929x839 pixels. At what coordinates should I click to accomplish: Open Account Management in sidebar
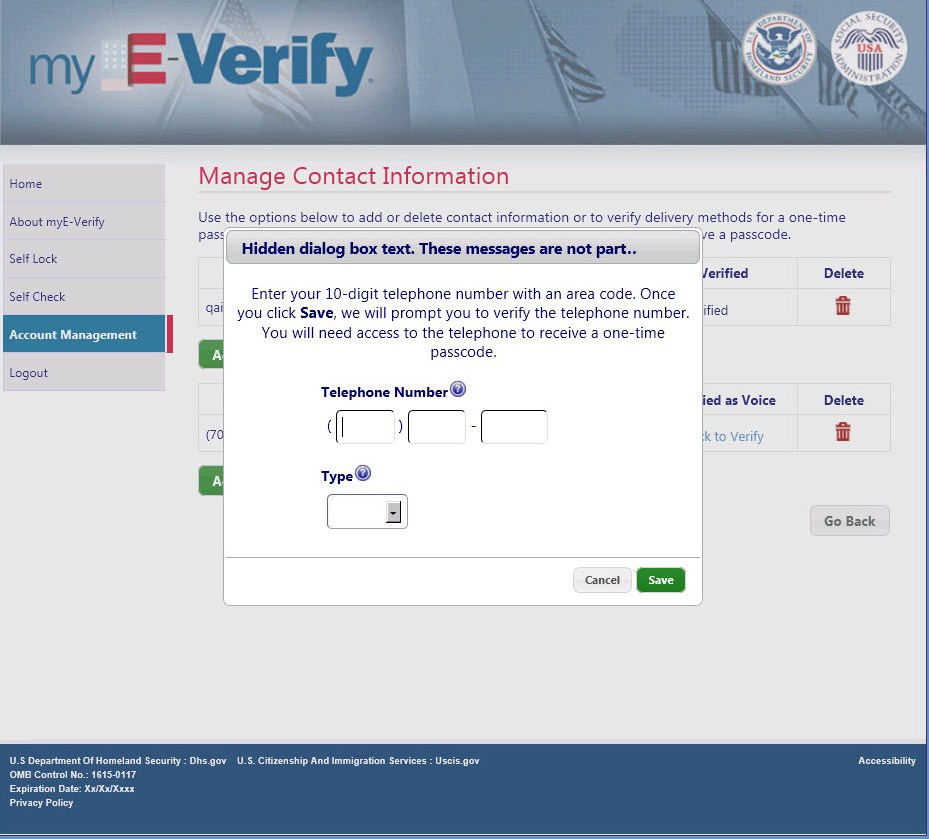[84, 334]
